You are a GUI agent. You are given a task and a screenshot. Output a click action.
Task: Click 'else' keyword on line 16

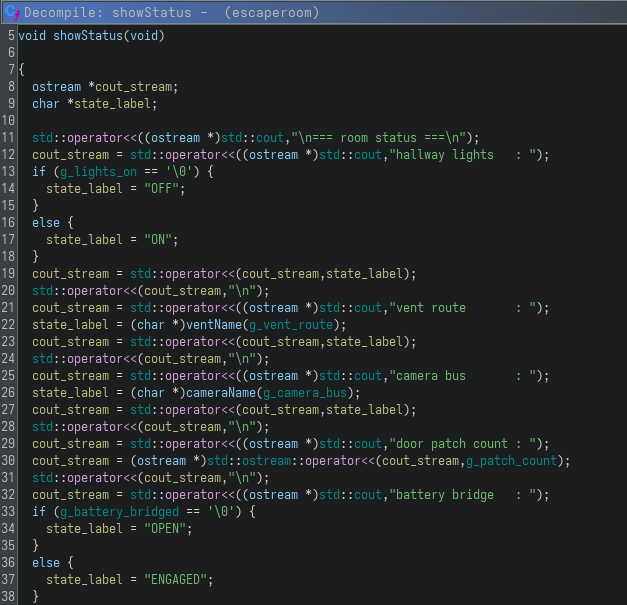(46, 223)
